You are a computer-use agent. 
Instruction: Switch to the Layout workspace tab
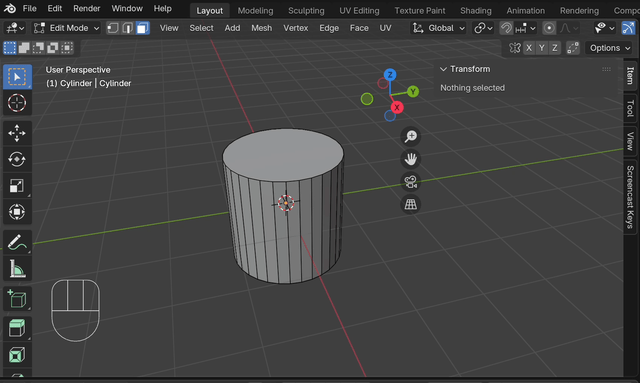coord(210,11)
